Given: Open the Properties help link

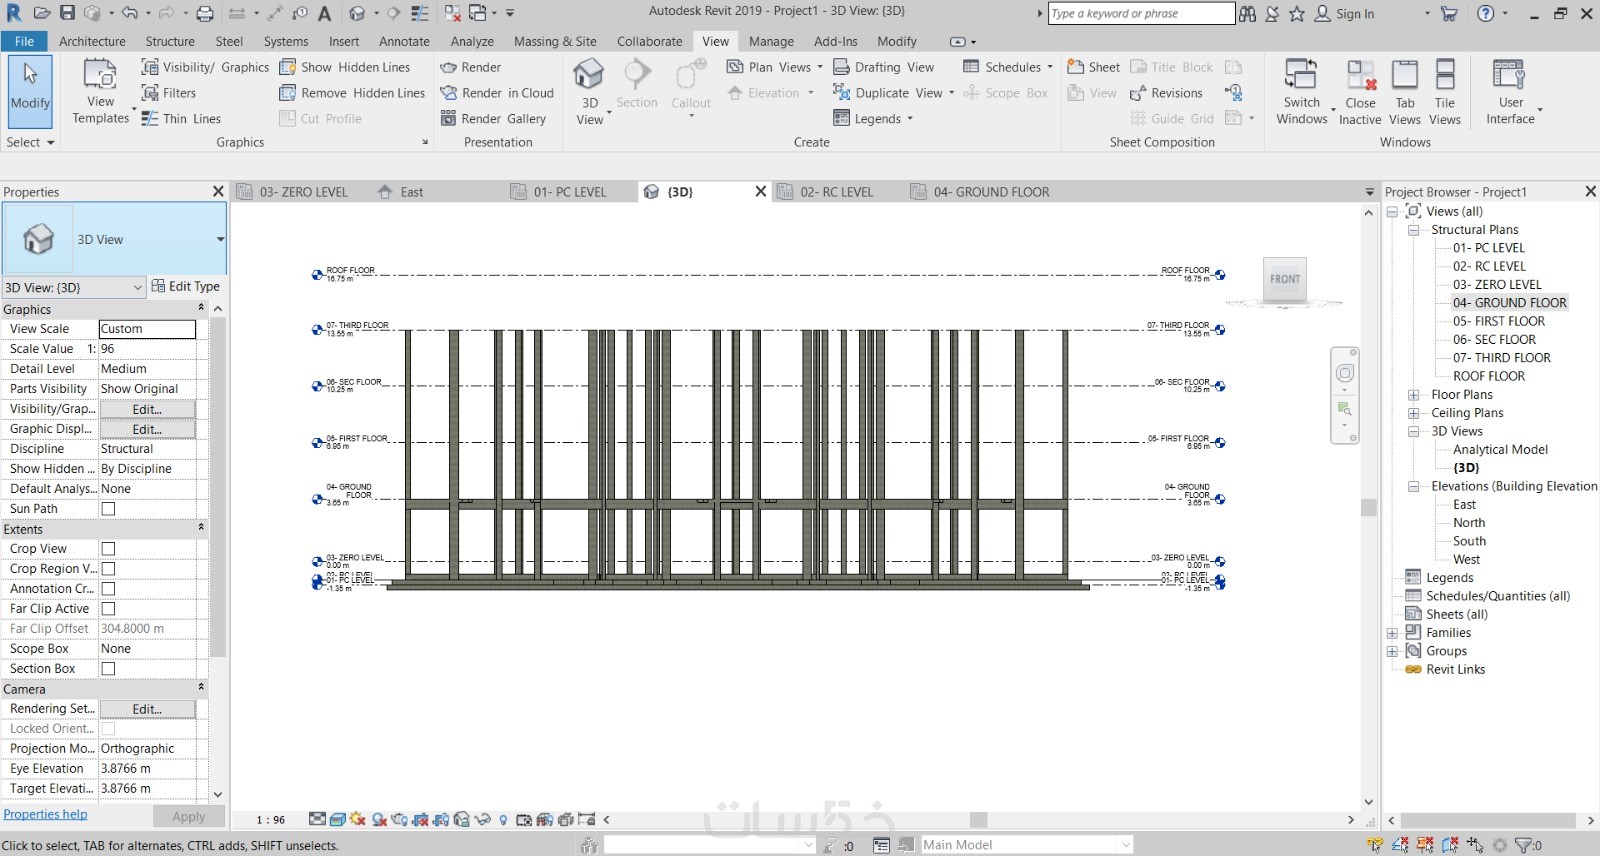Looking at the screenshot, I should 45,815.
